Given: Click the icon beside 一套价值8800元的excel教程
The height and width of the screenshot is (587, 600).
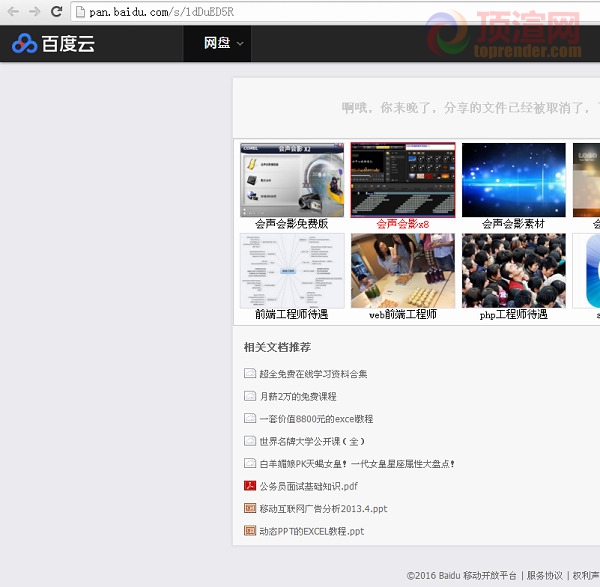Looking at the screenshot, I should pyautogui.click(x=250, y=418).
